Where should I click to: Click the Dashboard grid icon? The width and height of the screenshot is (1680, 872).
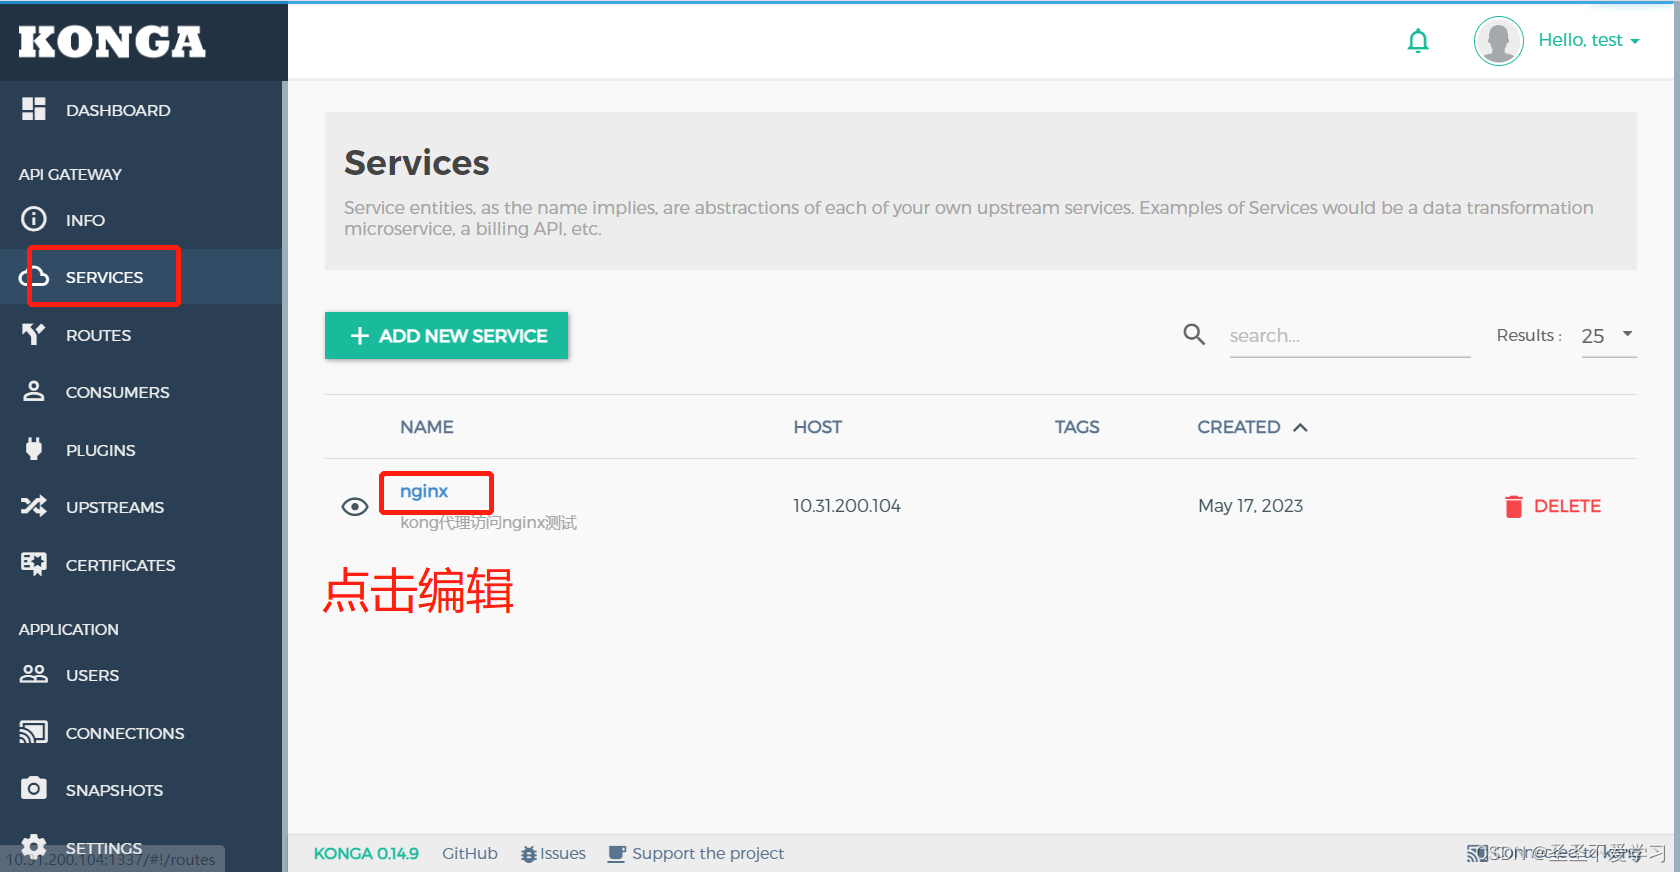coord(34,109)
